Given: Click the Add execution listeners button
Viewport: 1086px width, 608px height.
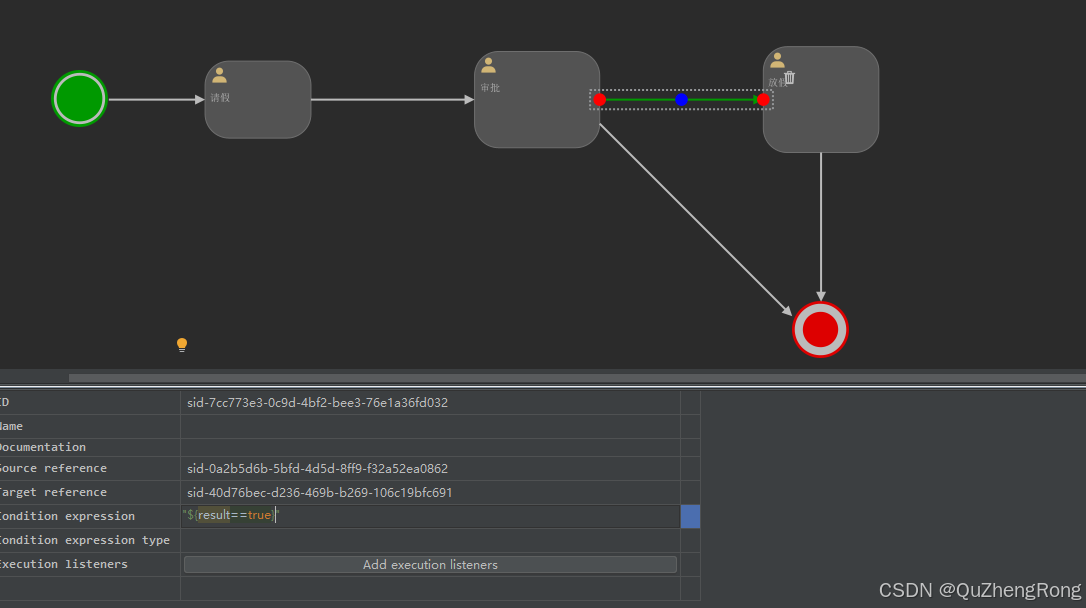Looking at the screenshot, I should click(x=430, y=564).
